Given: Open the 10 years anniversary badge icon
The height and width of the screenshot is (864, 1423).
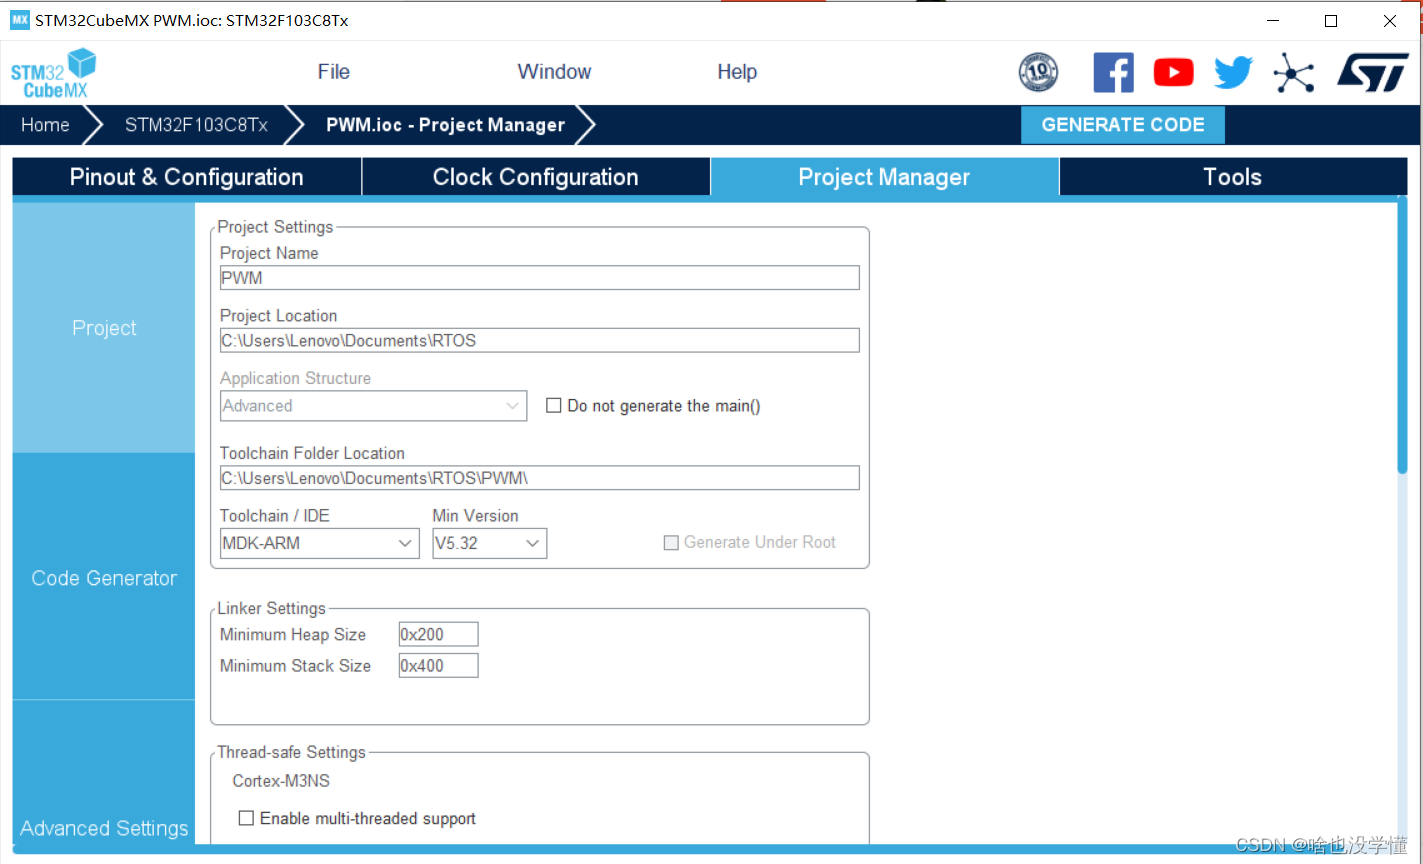Looking at the screenshot, I should [x=1038, y=72].
